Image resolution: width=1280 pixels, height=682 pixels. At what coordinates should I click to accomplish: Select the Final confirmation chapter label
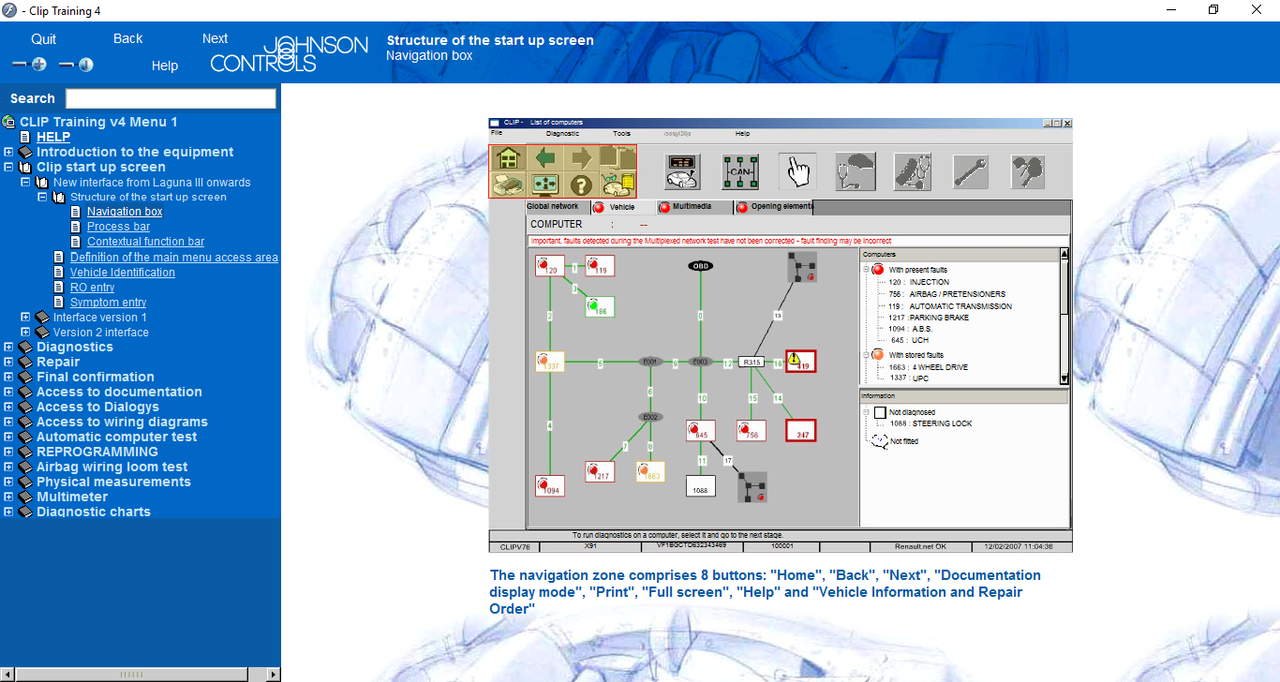coord(96,377)
